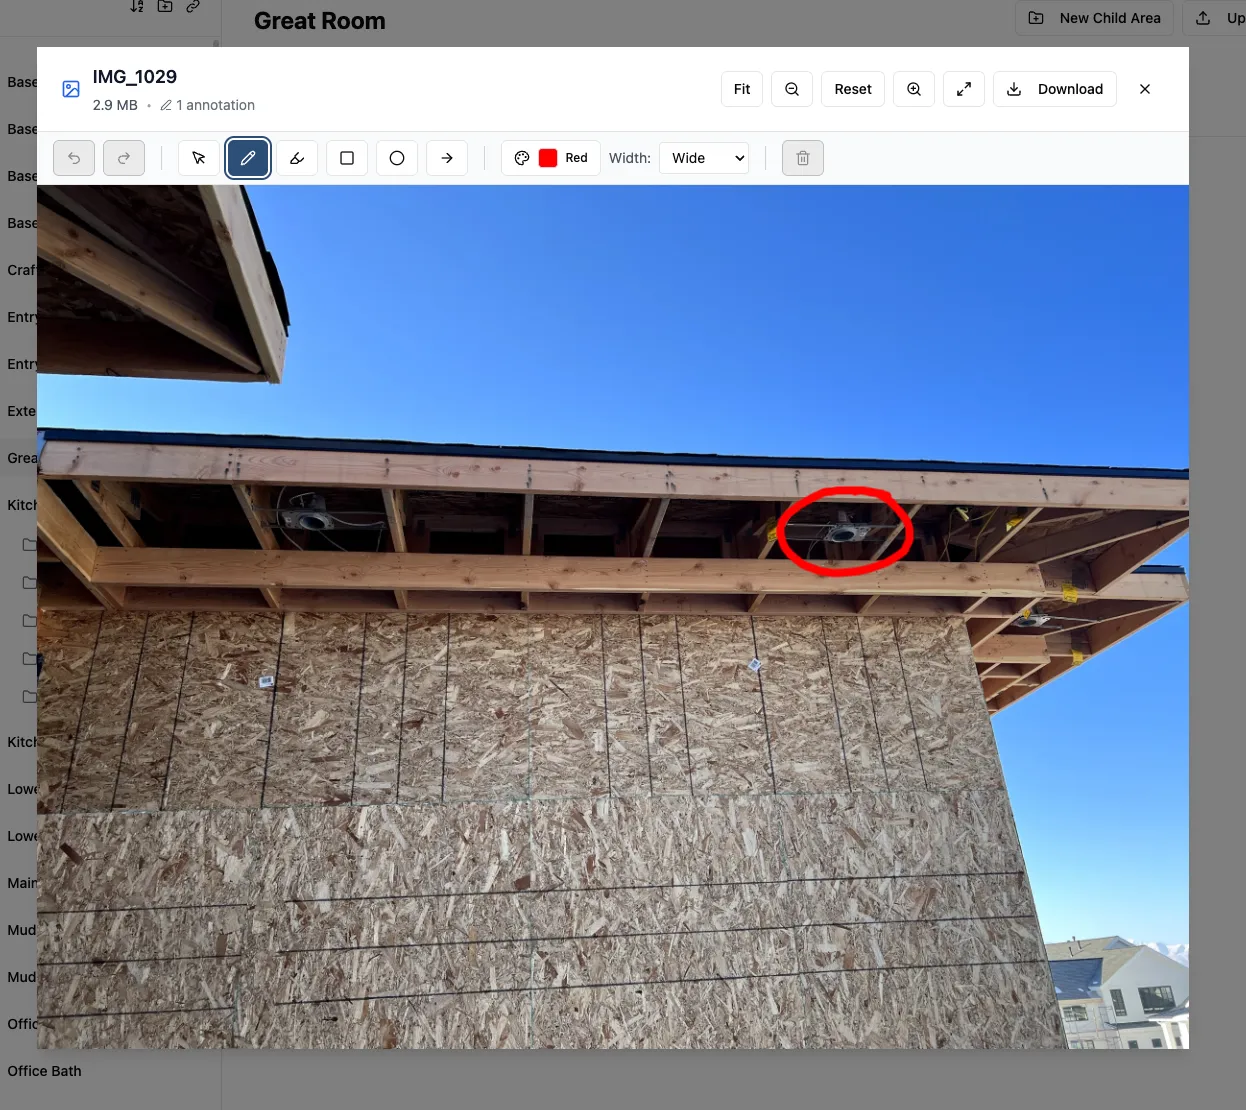Click the Redo arrow icon
The width and height of the screenshot is (1246, 1110).
pos(124,157)
